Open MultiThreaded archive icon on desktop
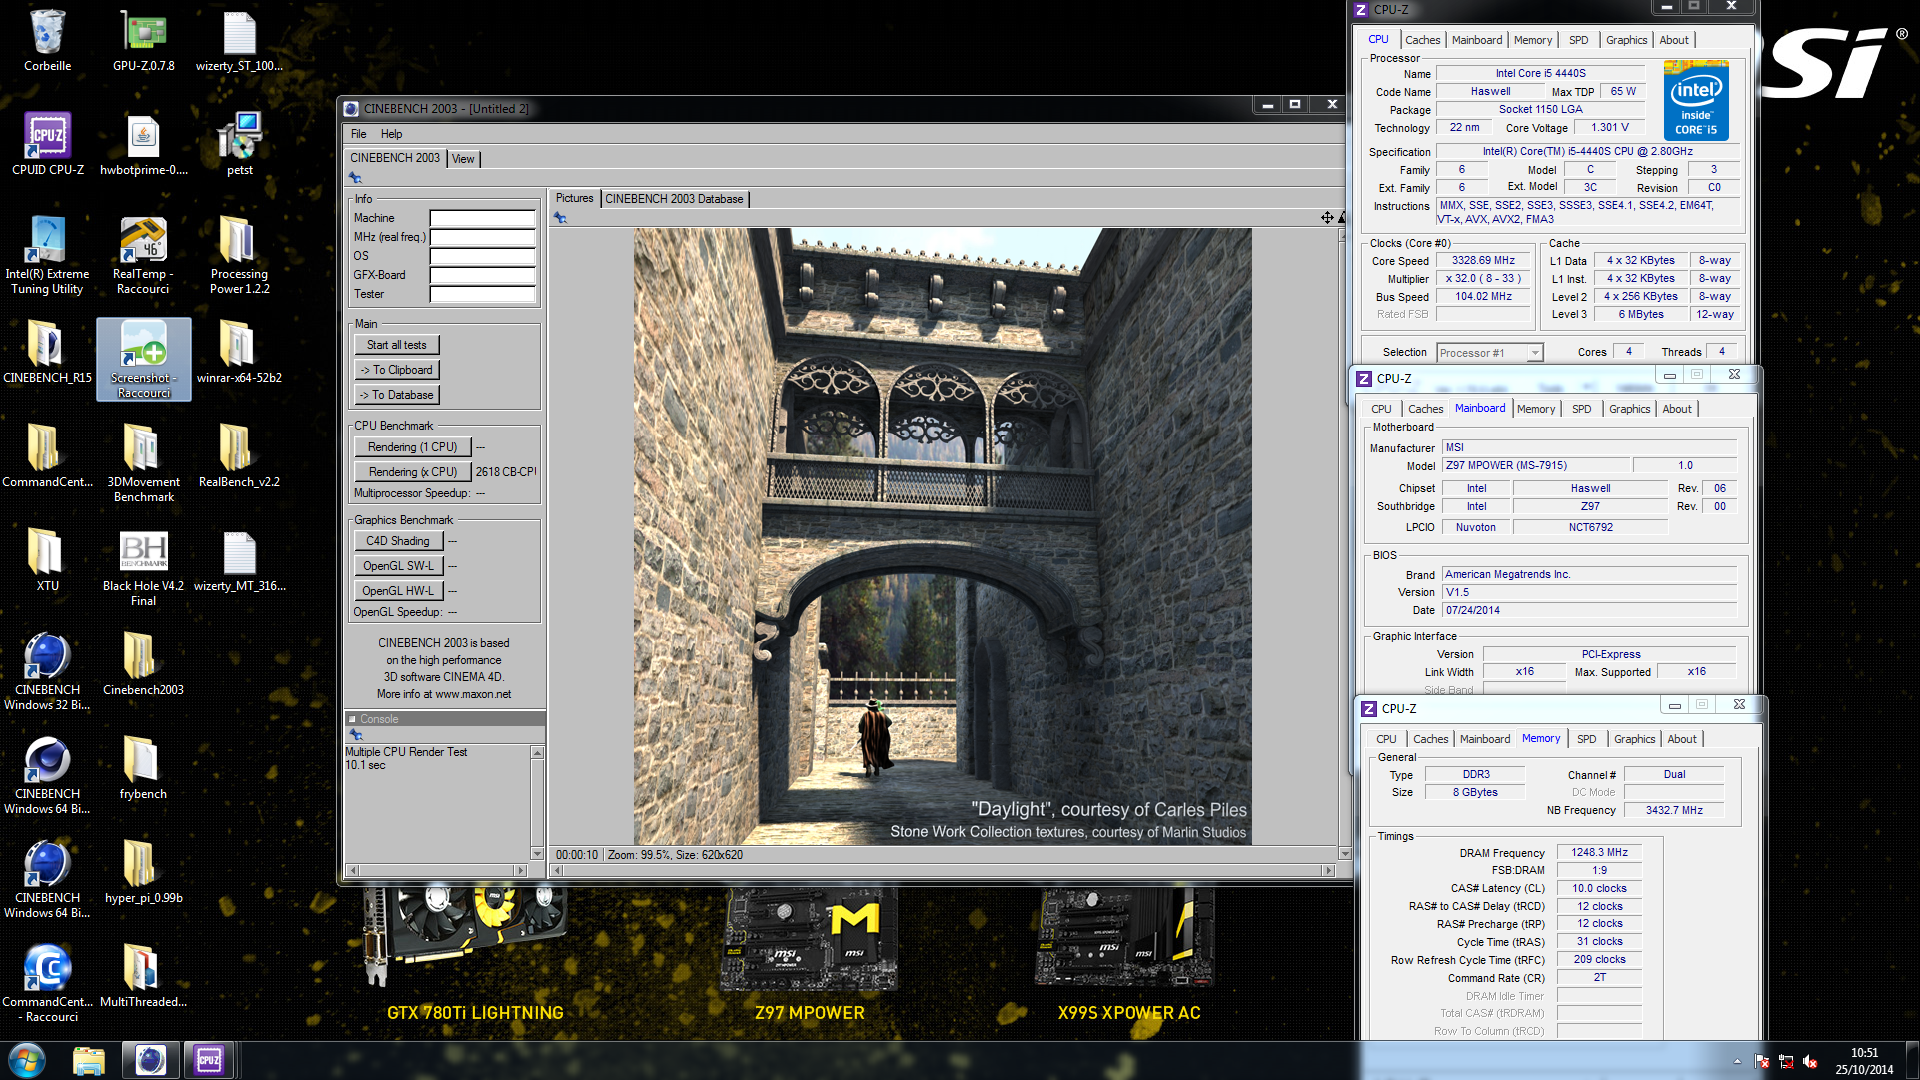Image resolution: width=1920 pixels, height=1080 pixels. tap(143, 976)
